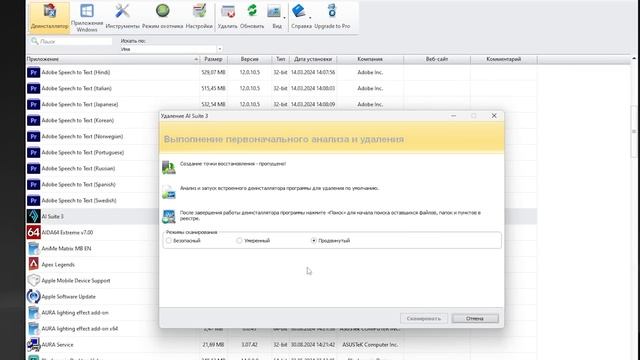Open the Инструменты toolbar icon
This screenshot has width=640, height=360.
click(122, 16)
